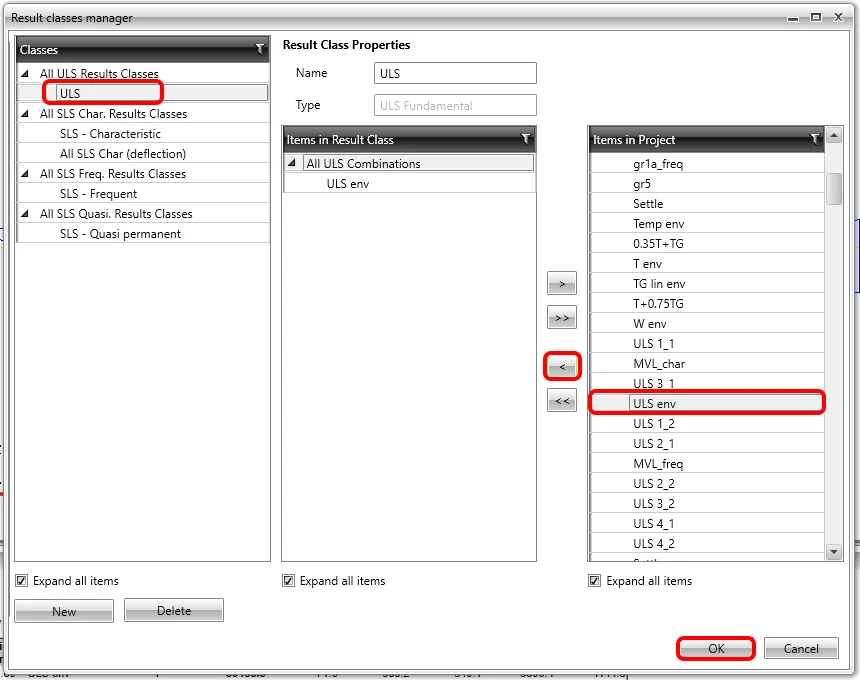Click the Name input field
The height and width of the screenshot is (680, 860).
pyautogui.click(x=455, y=73)
